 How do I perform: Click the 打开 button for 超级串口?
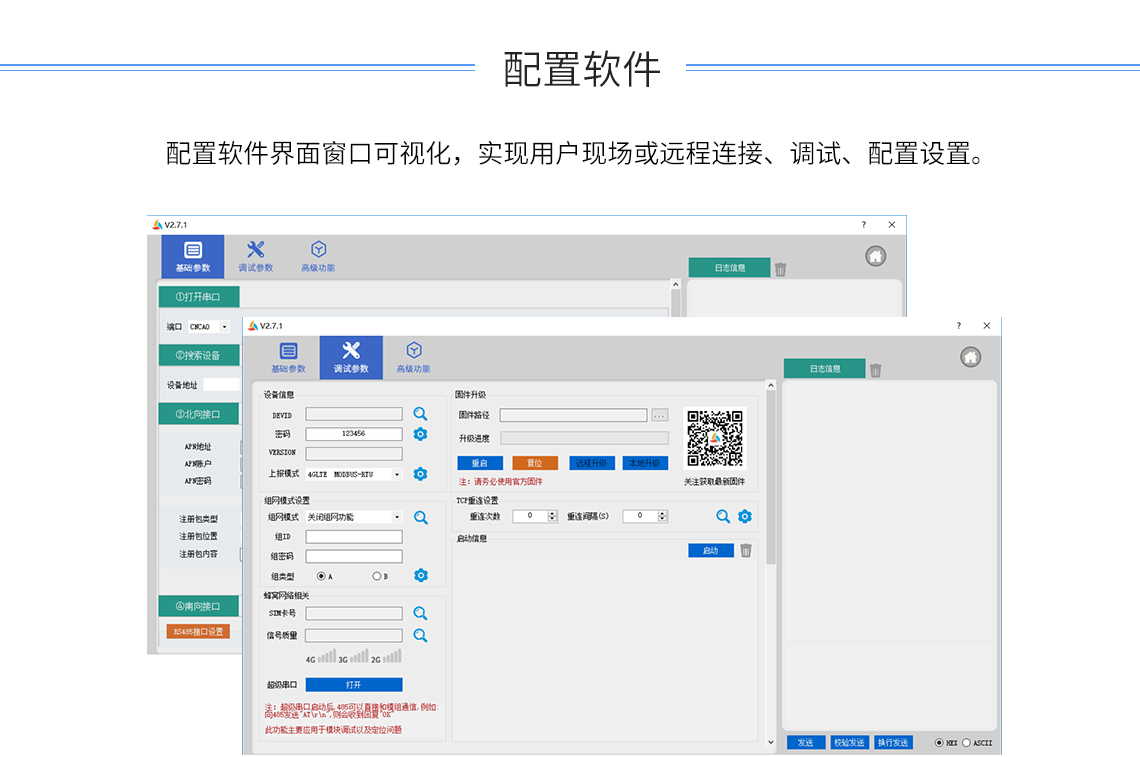(x=355, y=684)
